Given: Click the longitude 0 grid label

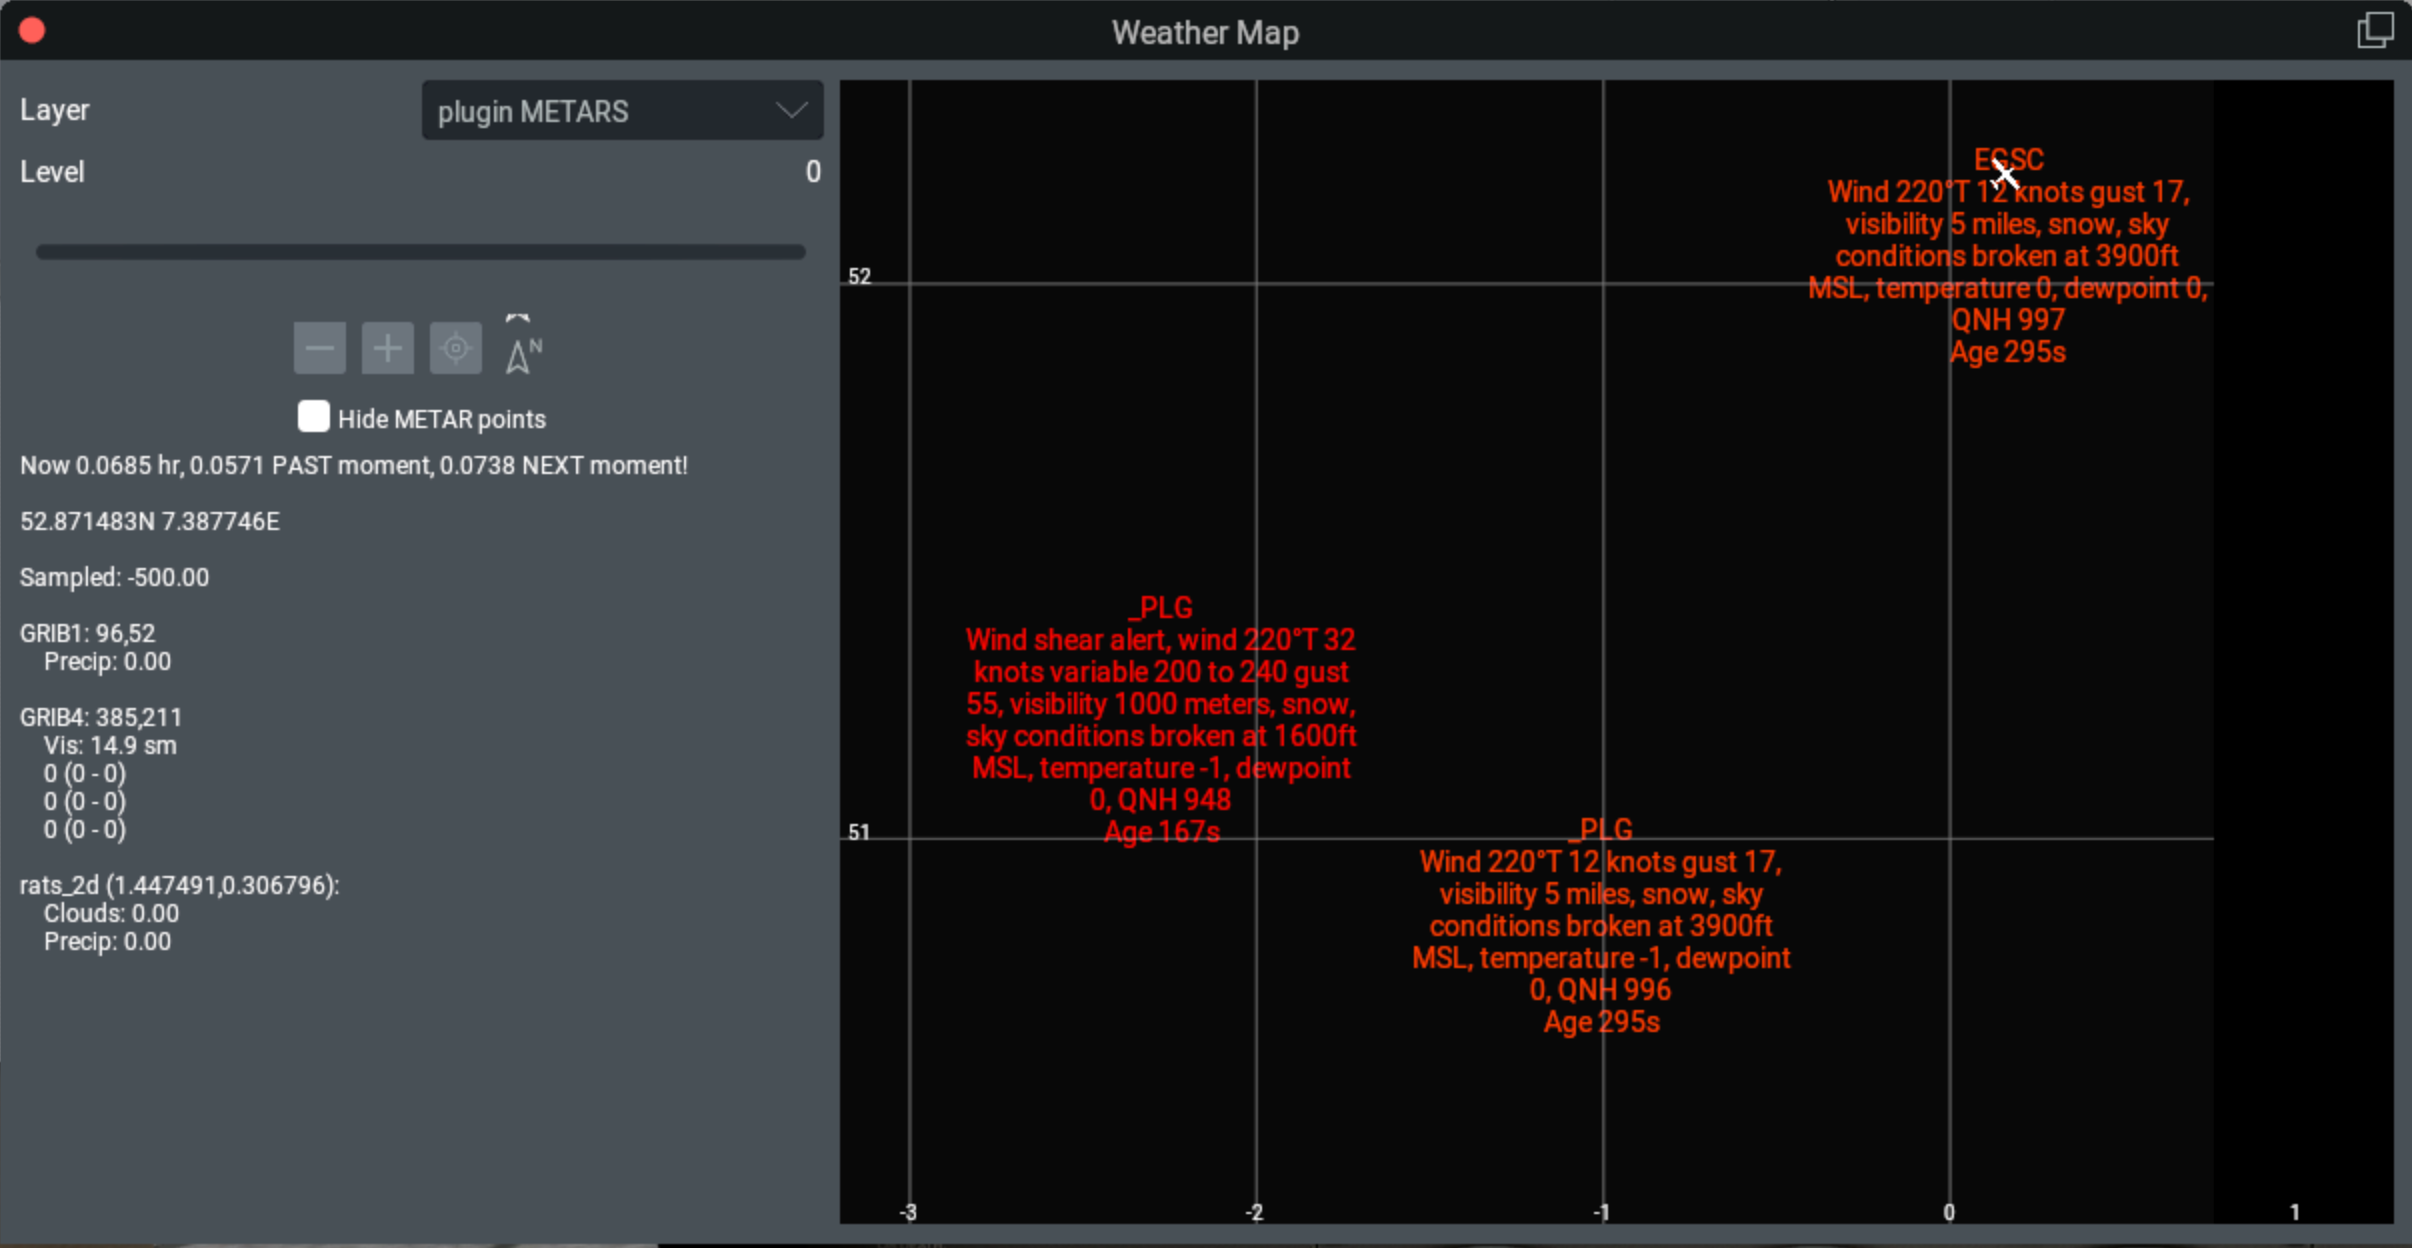Looking at the screenshot, I should point(1949,1212).
